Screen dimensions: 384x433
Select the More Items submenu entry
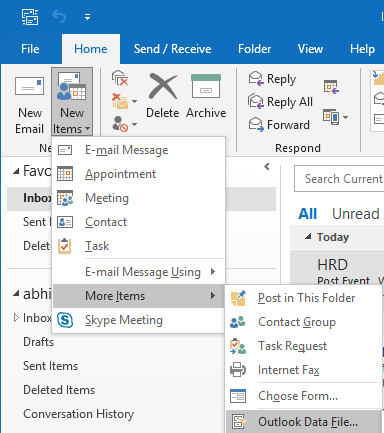point(138,296)
